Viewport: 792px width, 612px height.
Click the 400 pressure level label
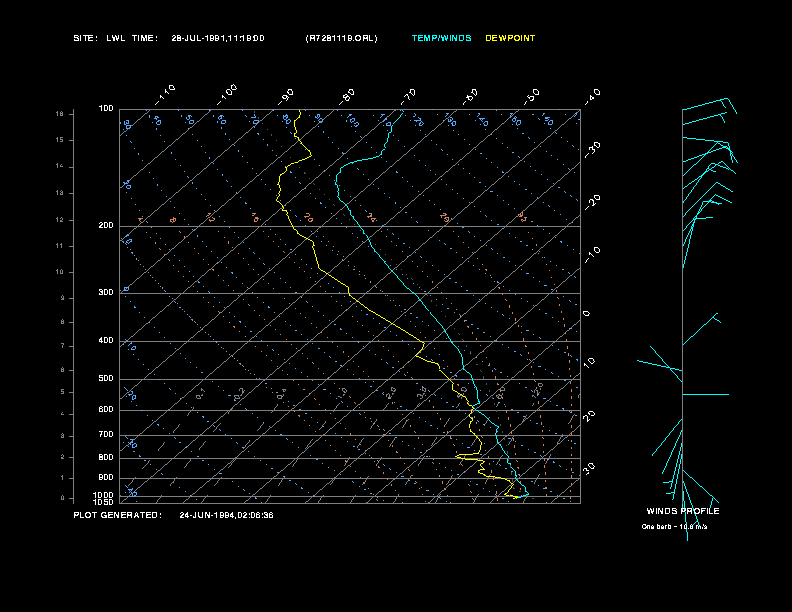pos(106,341)
